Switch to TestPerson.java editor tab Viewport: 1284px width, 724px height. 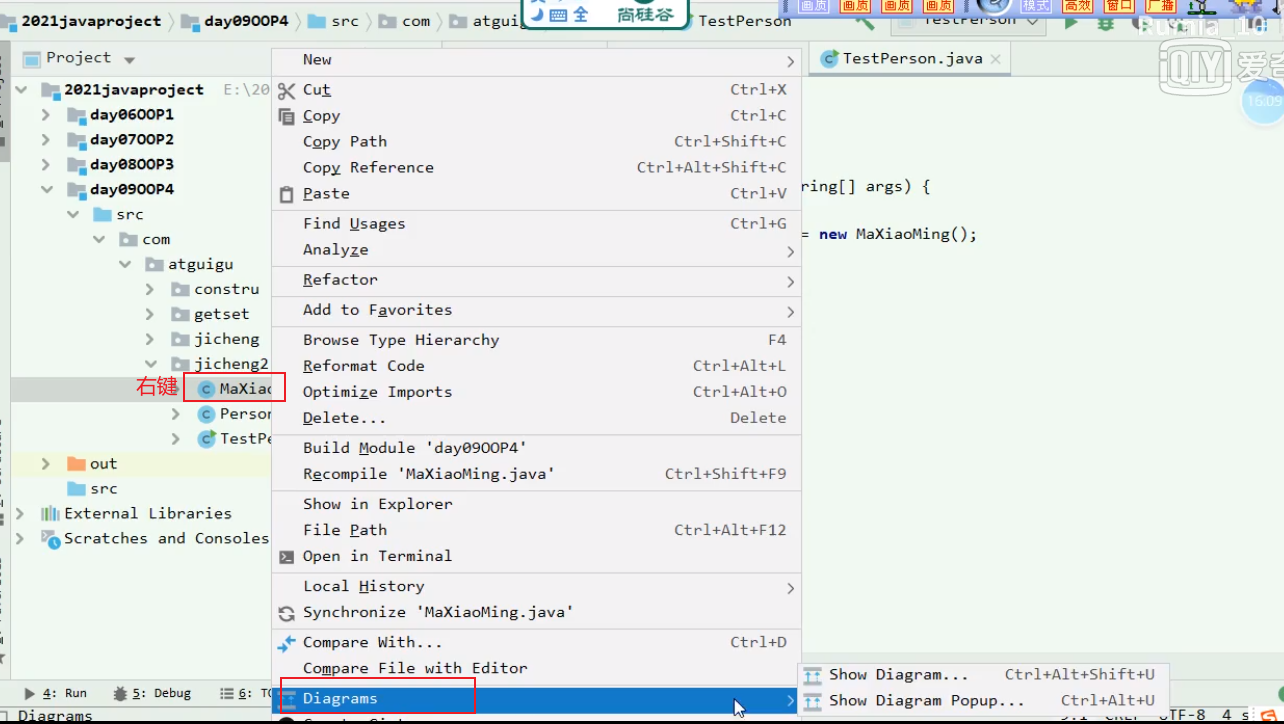(911, 59)
